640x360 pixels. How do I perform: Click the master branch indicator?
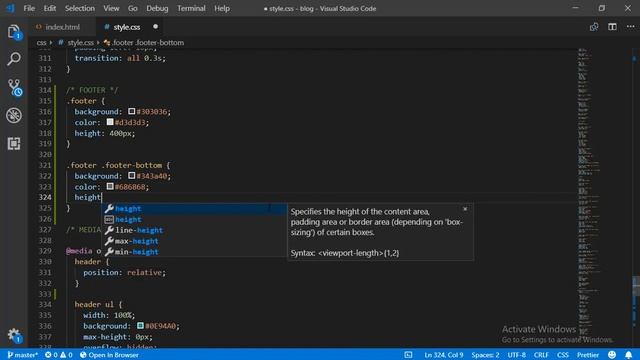point(22,355)
